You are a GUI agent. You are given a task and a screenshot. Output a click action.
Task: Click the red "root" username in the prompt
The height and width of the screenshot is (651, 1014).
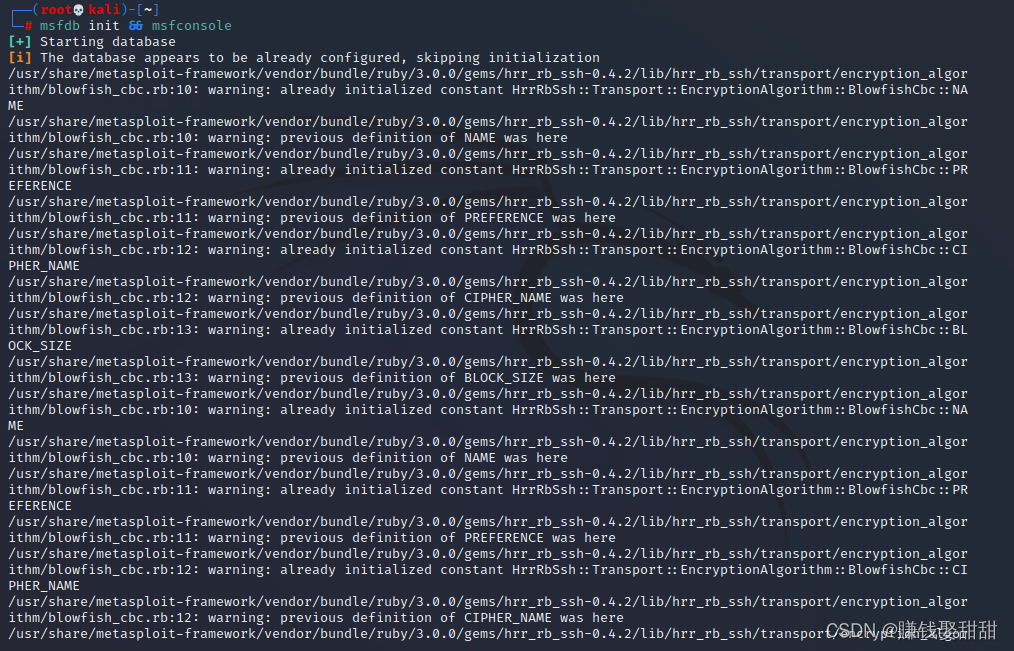pos(56,10)
